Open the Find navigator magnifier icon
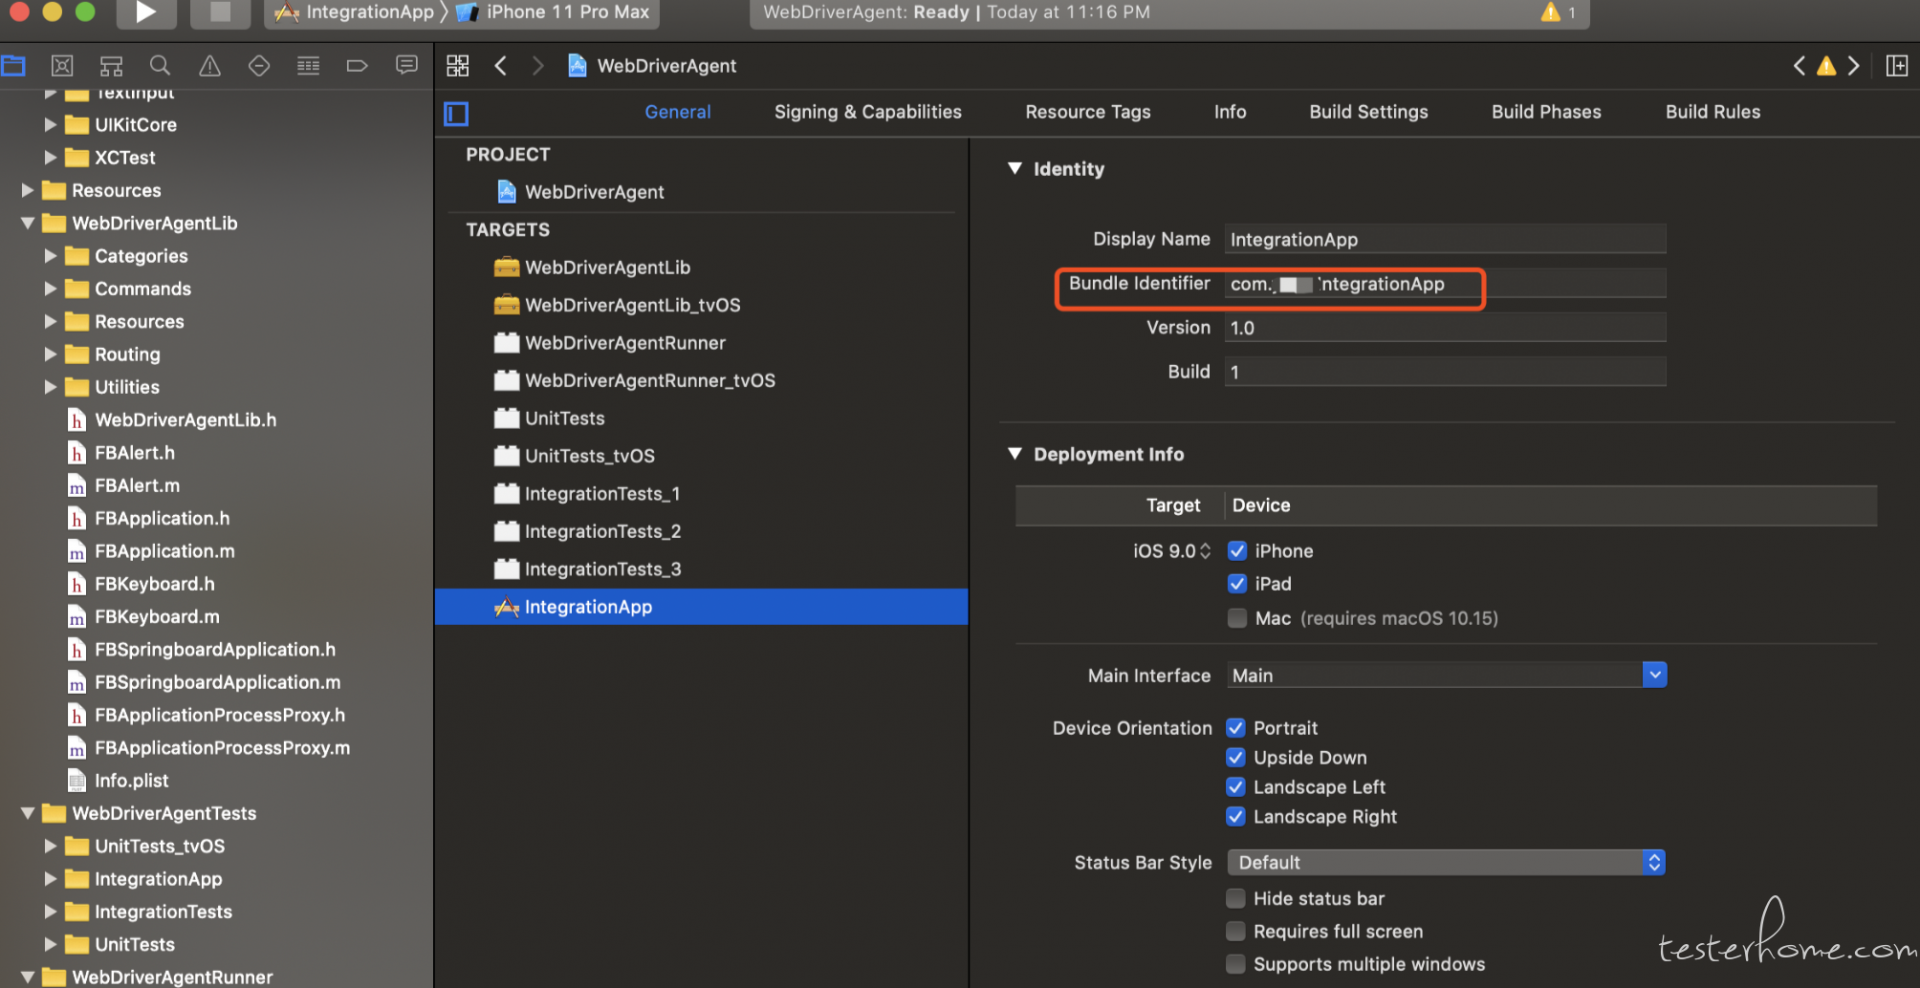Screen dimensions: 1920x988 click(x=160, y=66)
